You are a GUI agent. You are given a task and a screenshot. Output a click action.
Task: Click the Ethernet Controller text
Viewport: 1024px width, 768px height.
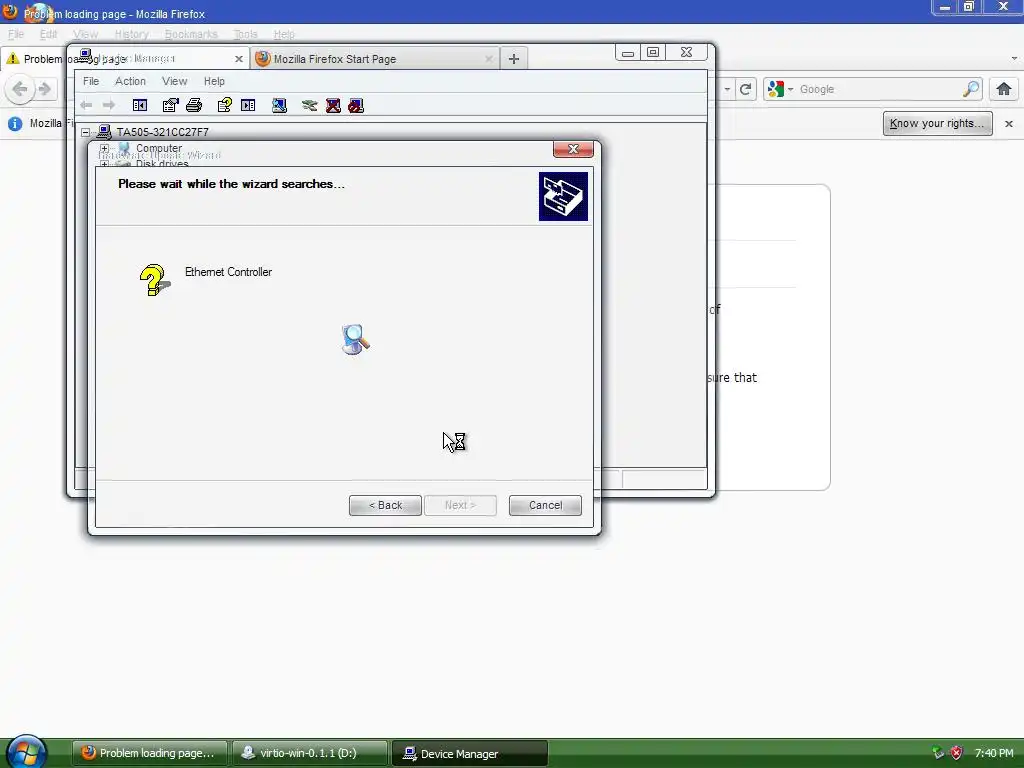pos(228,272)
